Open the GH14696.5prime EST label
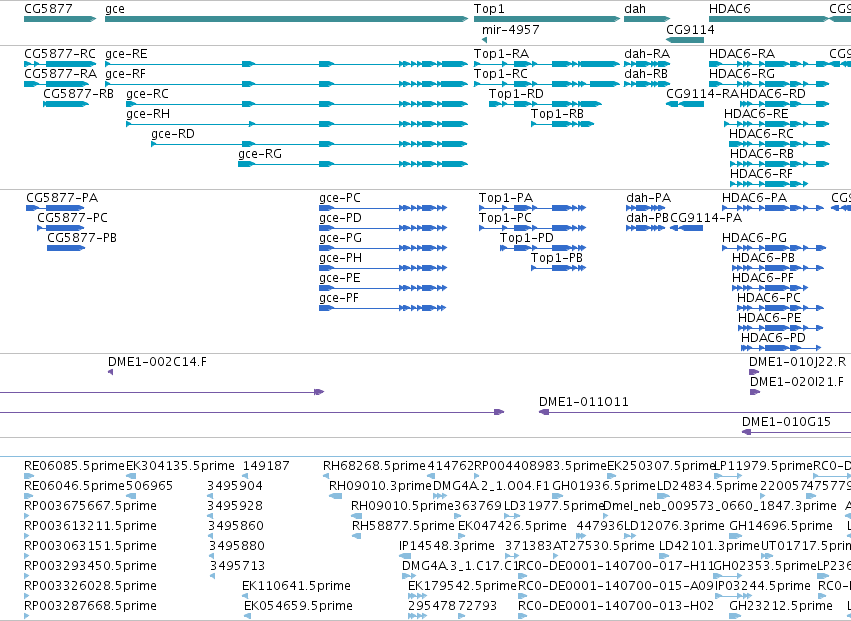Screen dimensions: 851x621 coord(781,526)
